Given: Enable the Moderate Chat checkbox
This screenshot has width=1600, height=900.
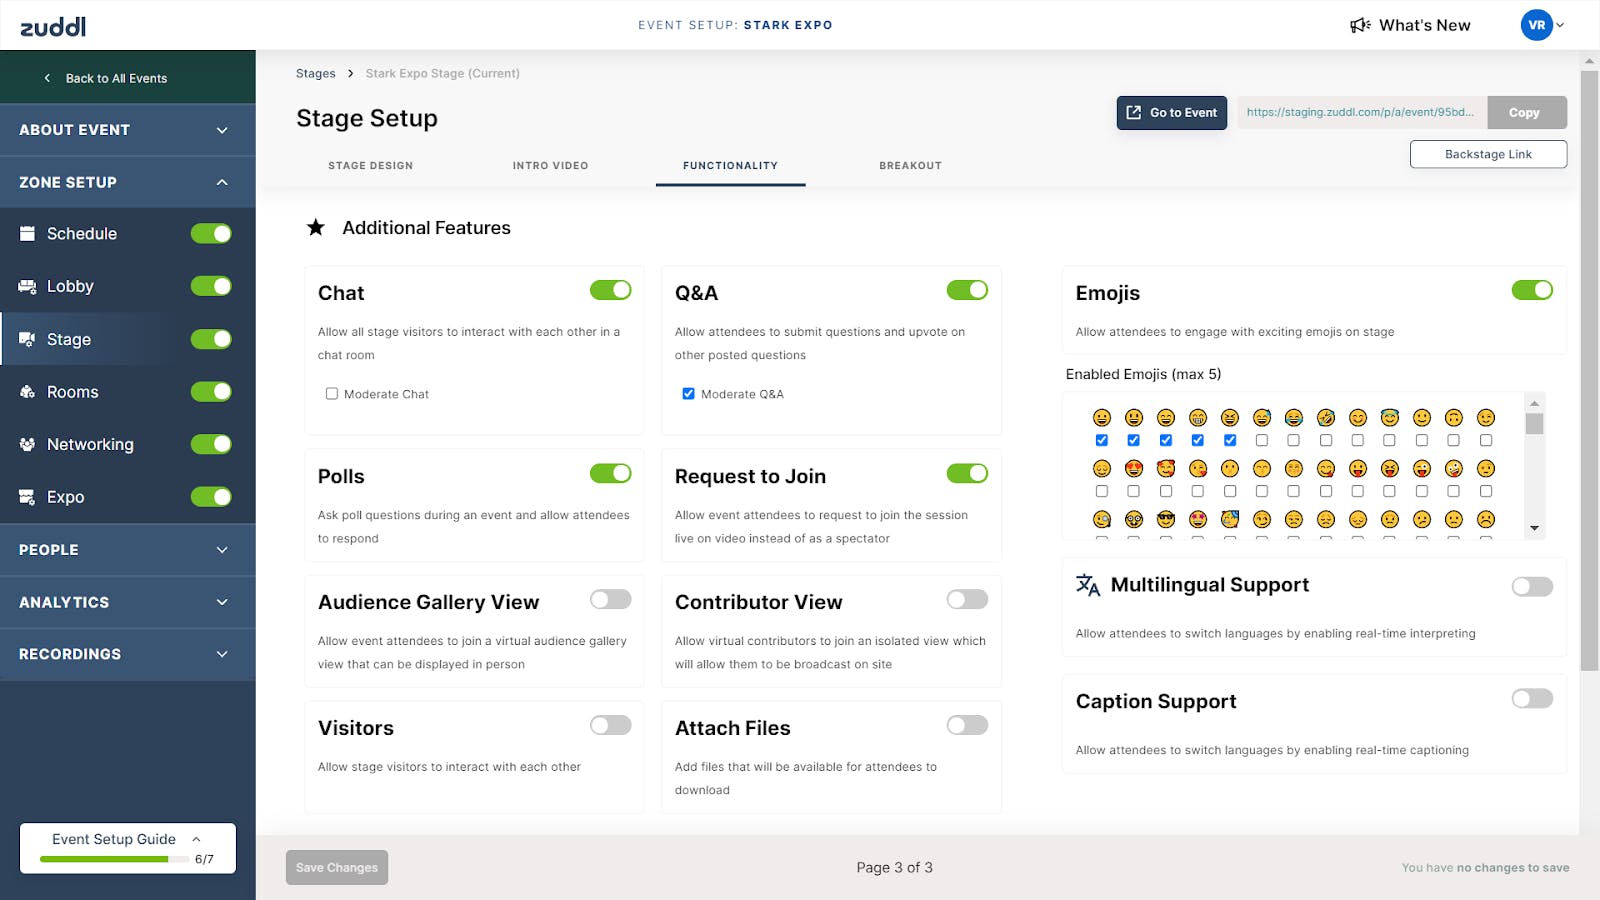Looking at the screenshot, I should click(332, 394).
